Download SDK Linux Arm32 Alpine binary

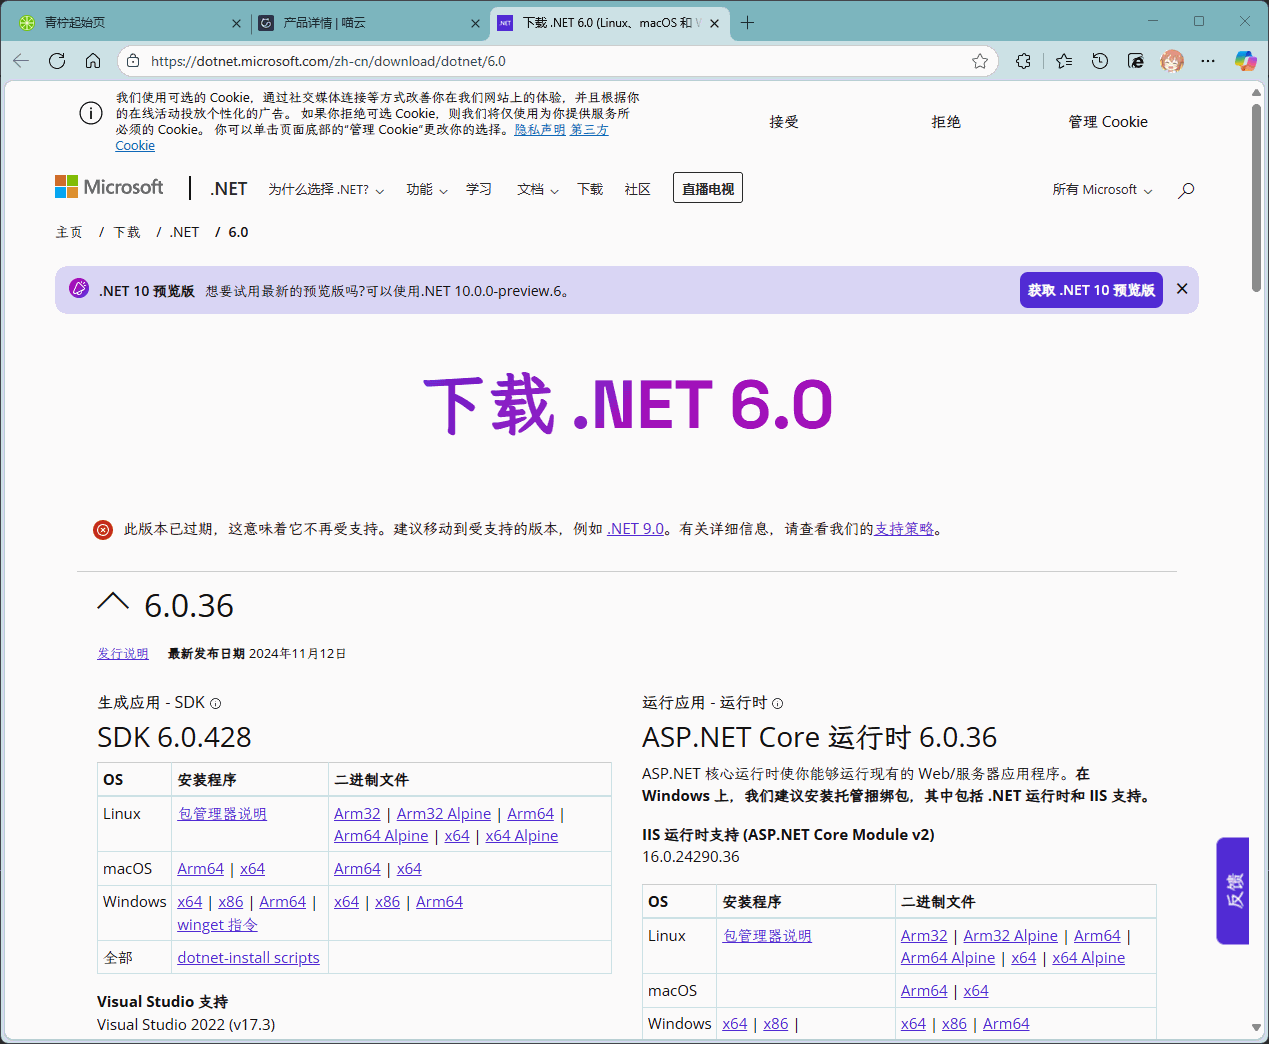(x=444, y=814)
